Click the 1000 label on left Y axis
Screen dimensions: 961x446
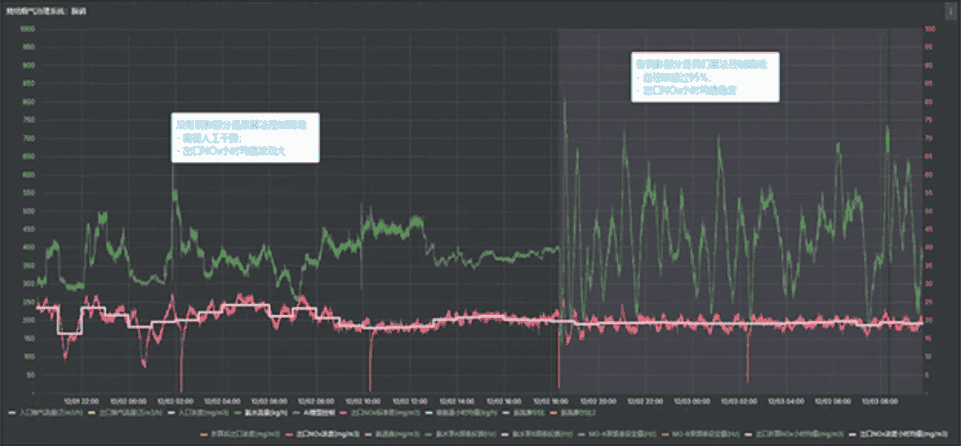click(x=26, y=29)
